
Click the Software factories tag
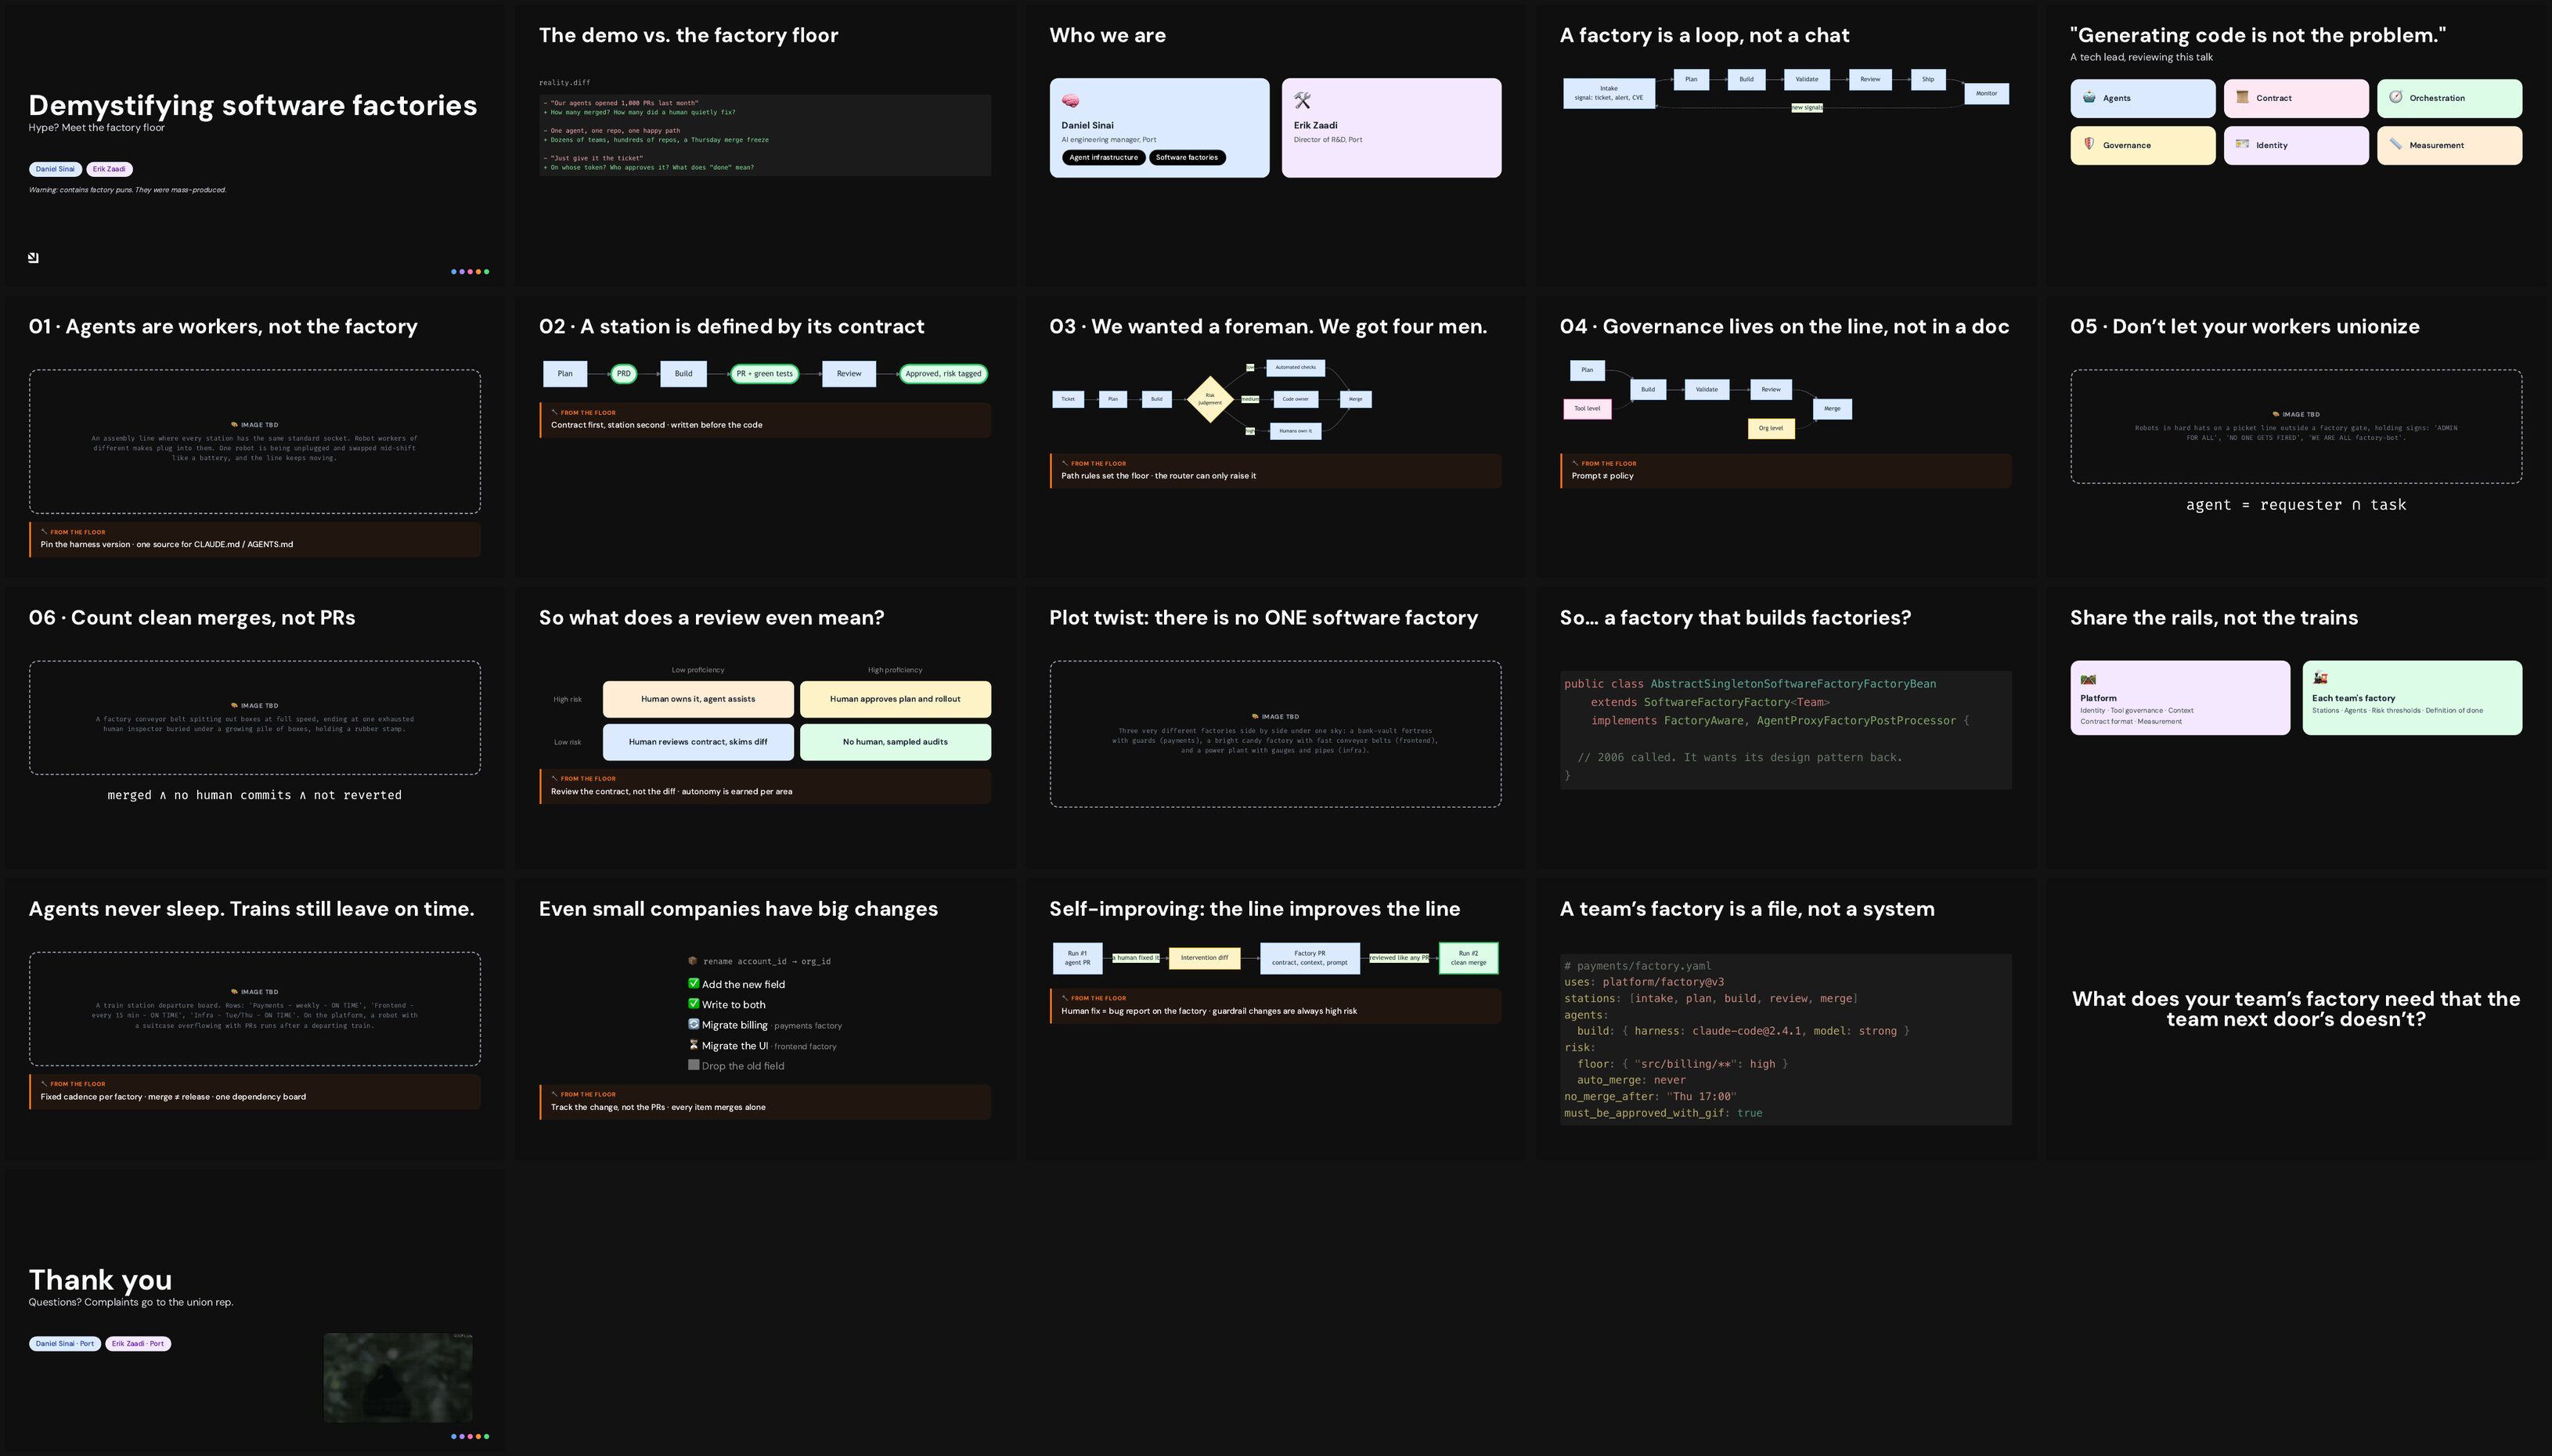tap(1187, 157)
